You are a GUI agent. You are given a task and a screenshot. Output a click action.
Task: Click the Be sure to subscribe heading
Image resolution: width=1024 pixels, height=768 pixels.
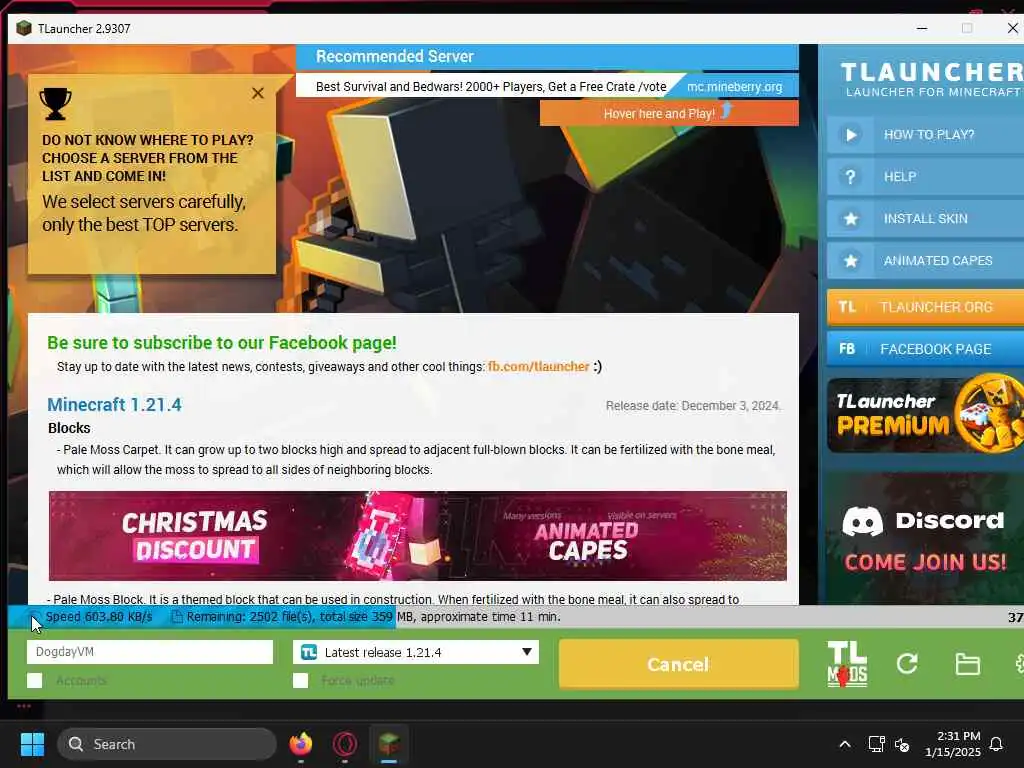point(221,342)
